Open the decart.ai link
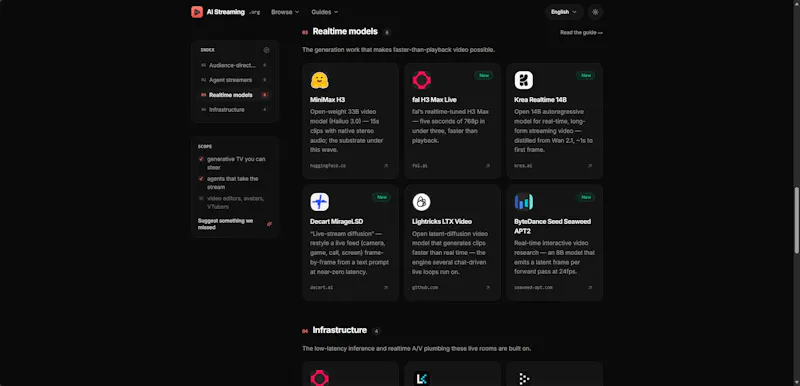 pos(321,288)
